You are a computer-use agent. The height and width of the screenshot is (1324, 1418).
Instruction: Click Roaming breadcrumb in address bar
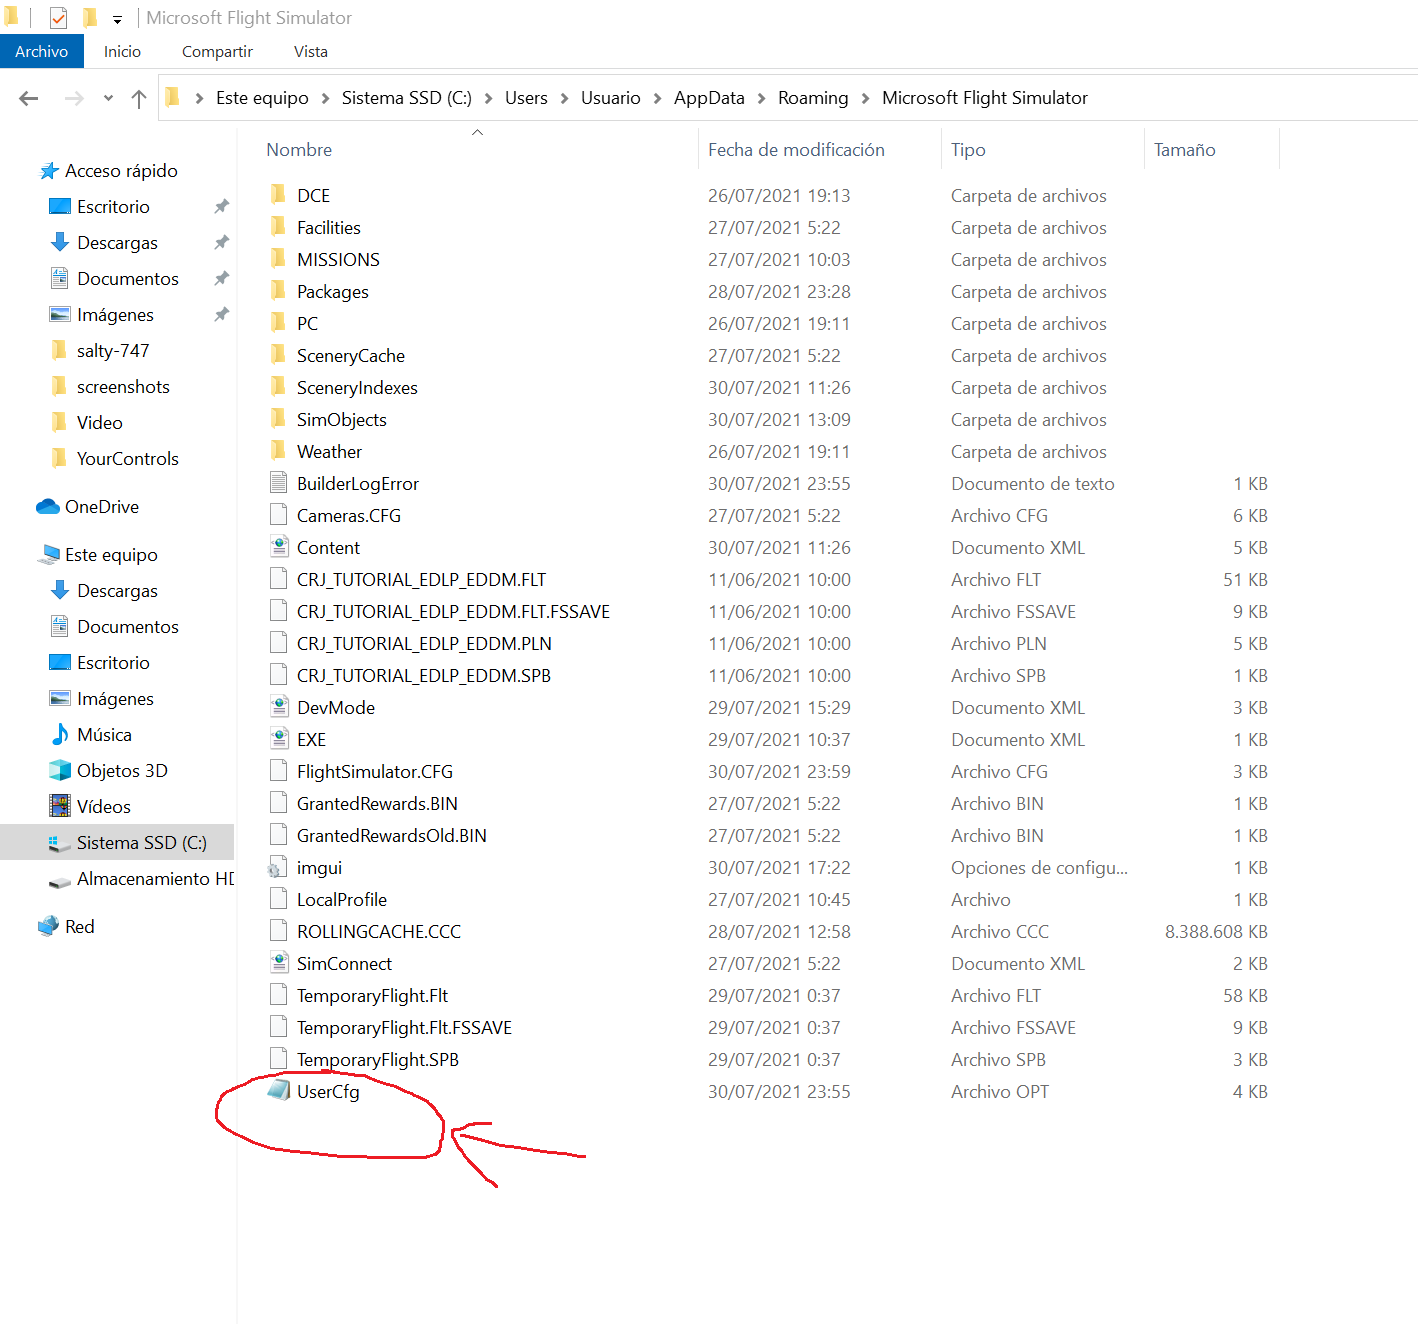point(813,98)
